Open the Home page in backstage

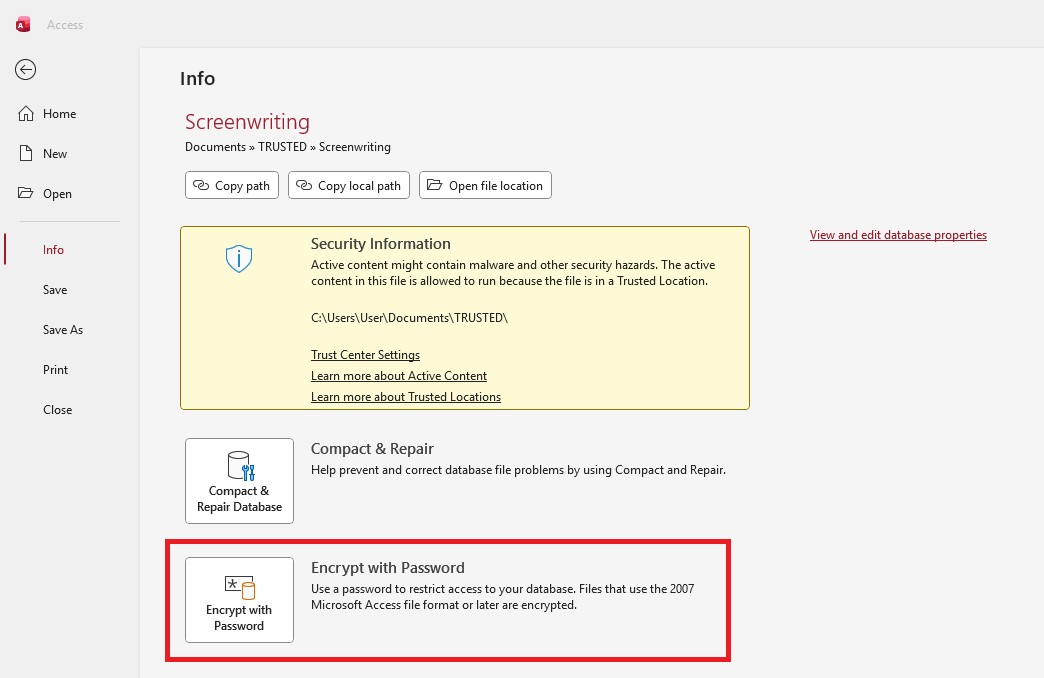(59, 114)
